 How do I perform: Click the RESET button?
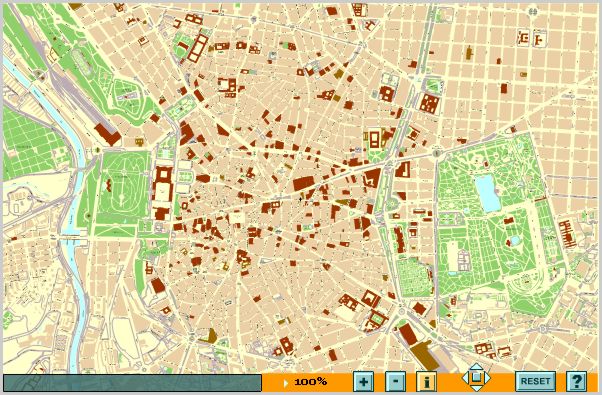click(535, 382)
